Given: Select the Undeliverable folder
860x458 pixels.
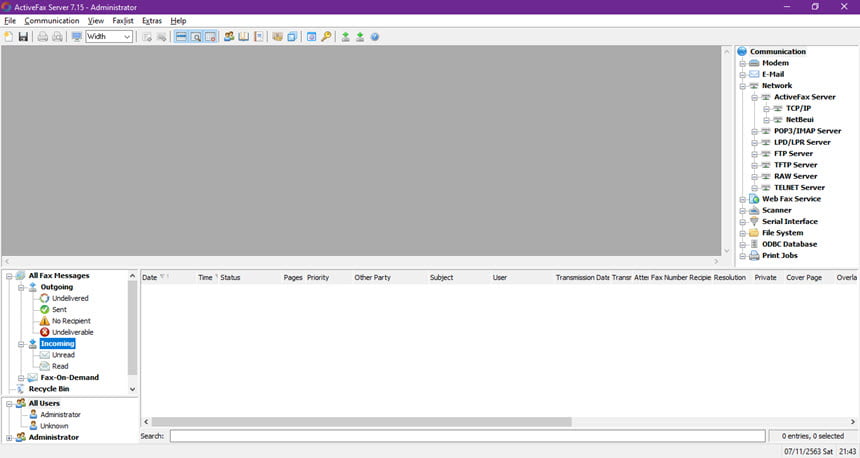Looking at the screenshot, I should click(x=72, y=332).
